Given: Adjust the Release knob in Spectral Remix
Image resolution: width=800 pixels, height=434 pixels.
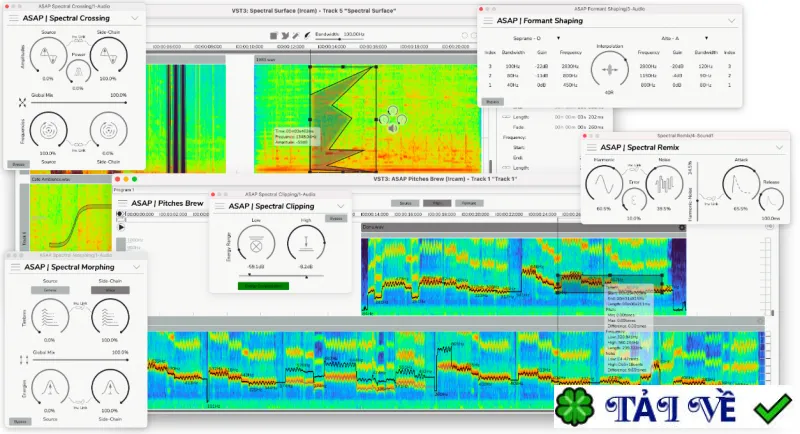Looking at the screenshot, I should (x=771, y=200).
